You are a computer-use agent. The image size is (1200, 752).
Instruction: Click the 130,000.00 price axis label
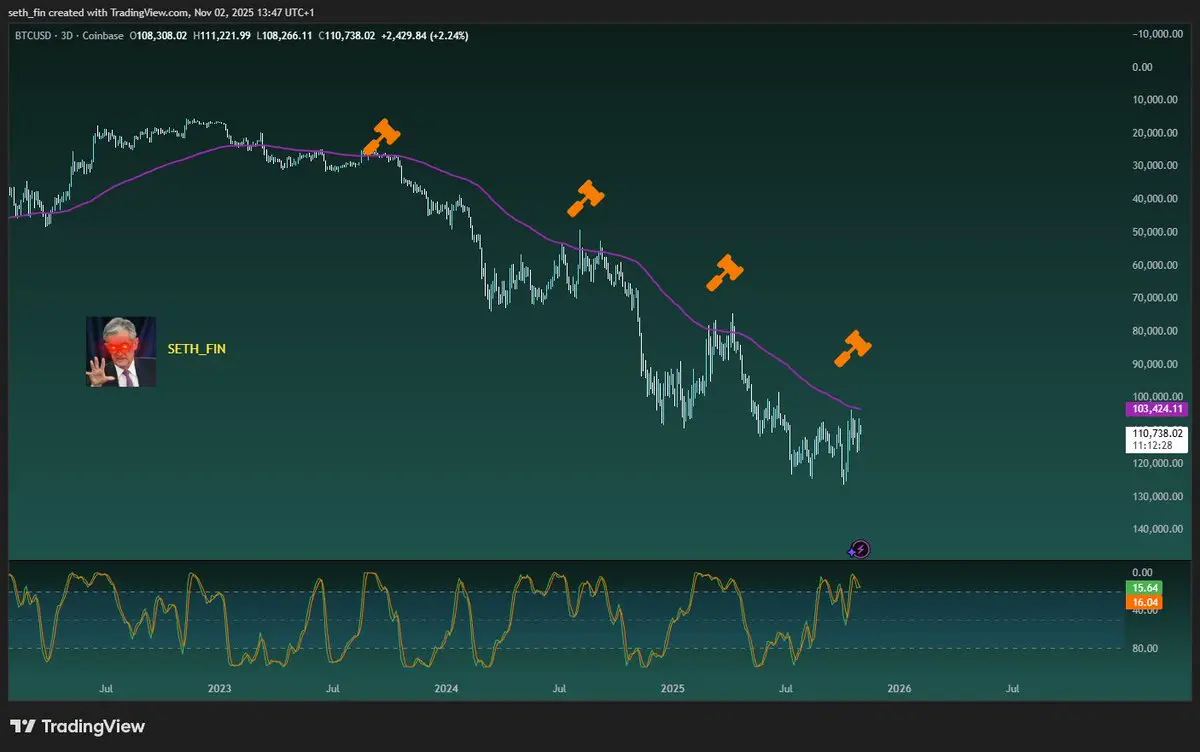click(1157, 497)
